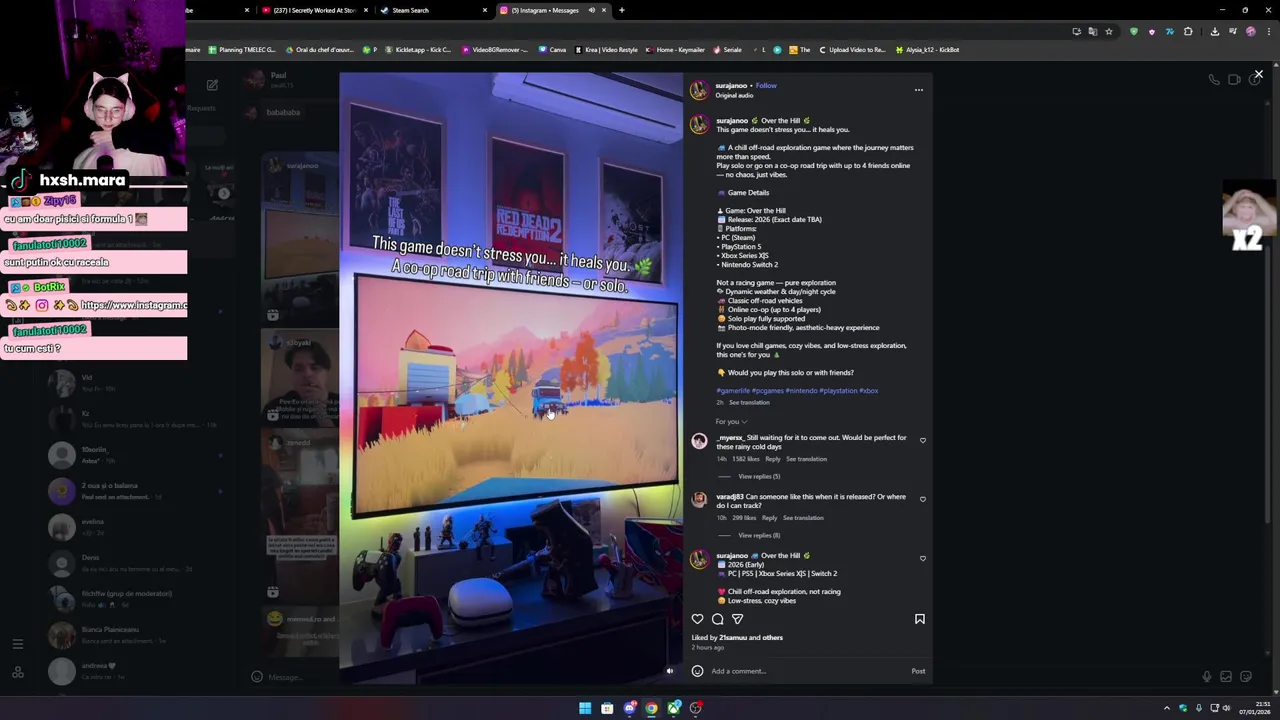The width and height of the screenshot is (1280, 720).
Task: Click the Message input in chat
Action: (730, 677)
